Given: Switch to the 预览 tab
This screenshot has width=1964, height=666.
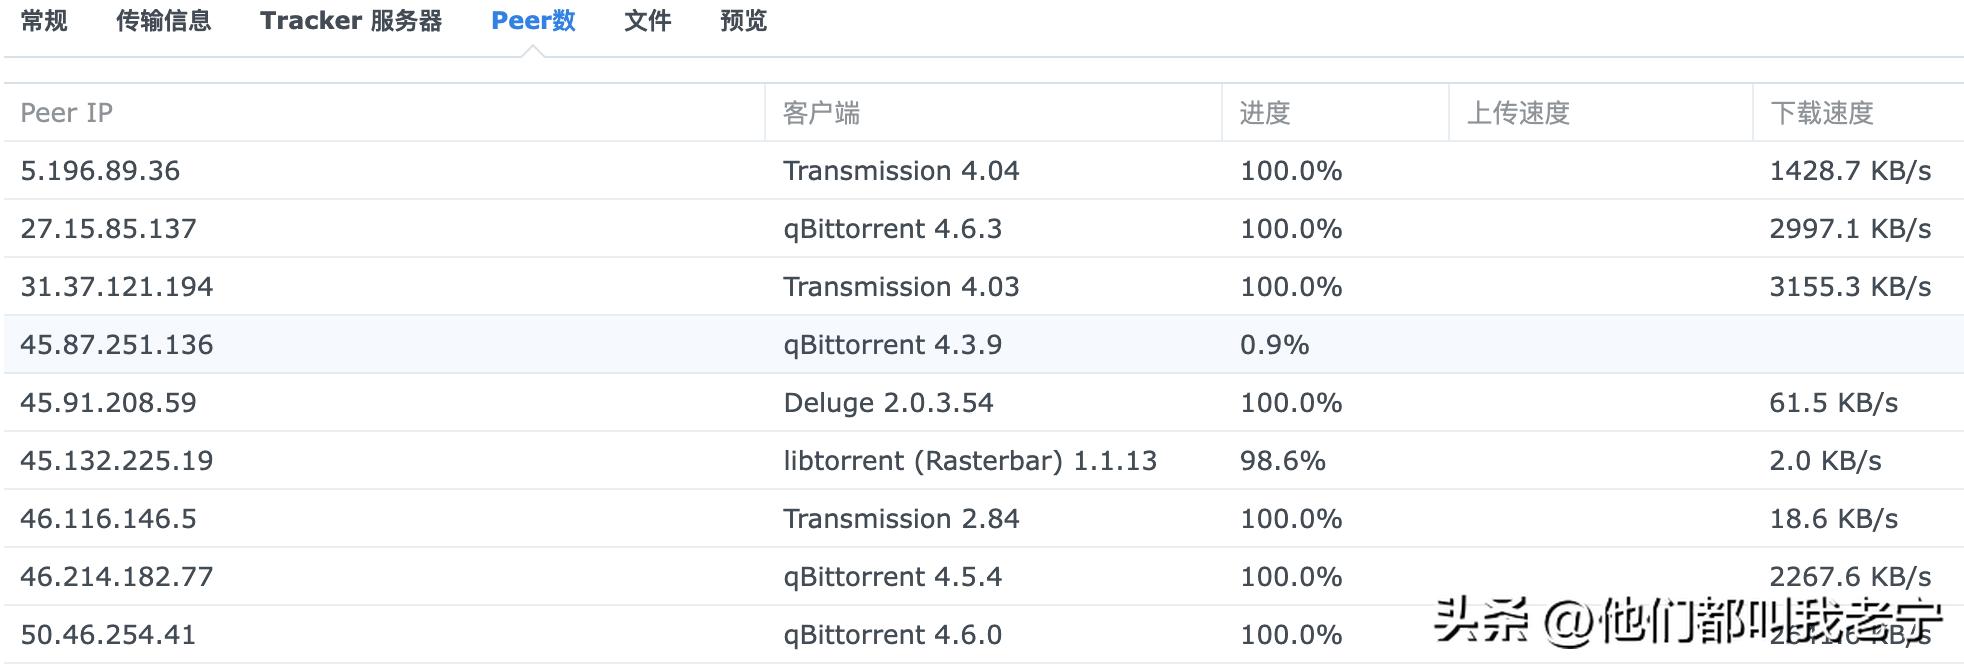Looking at the screenshot, I should tap(743, 21).
